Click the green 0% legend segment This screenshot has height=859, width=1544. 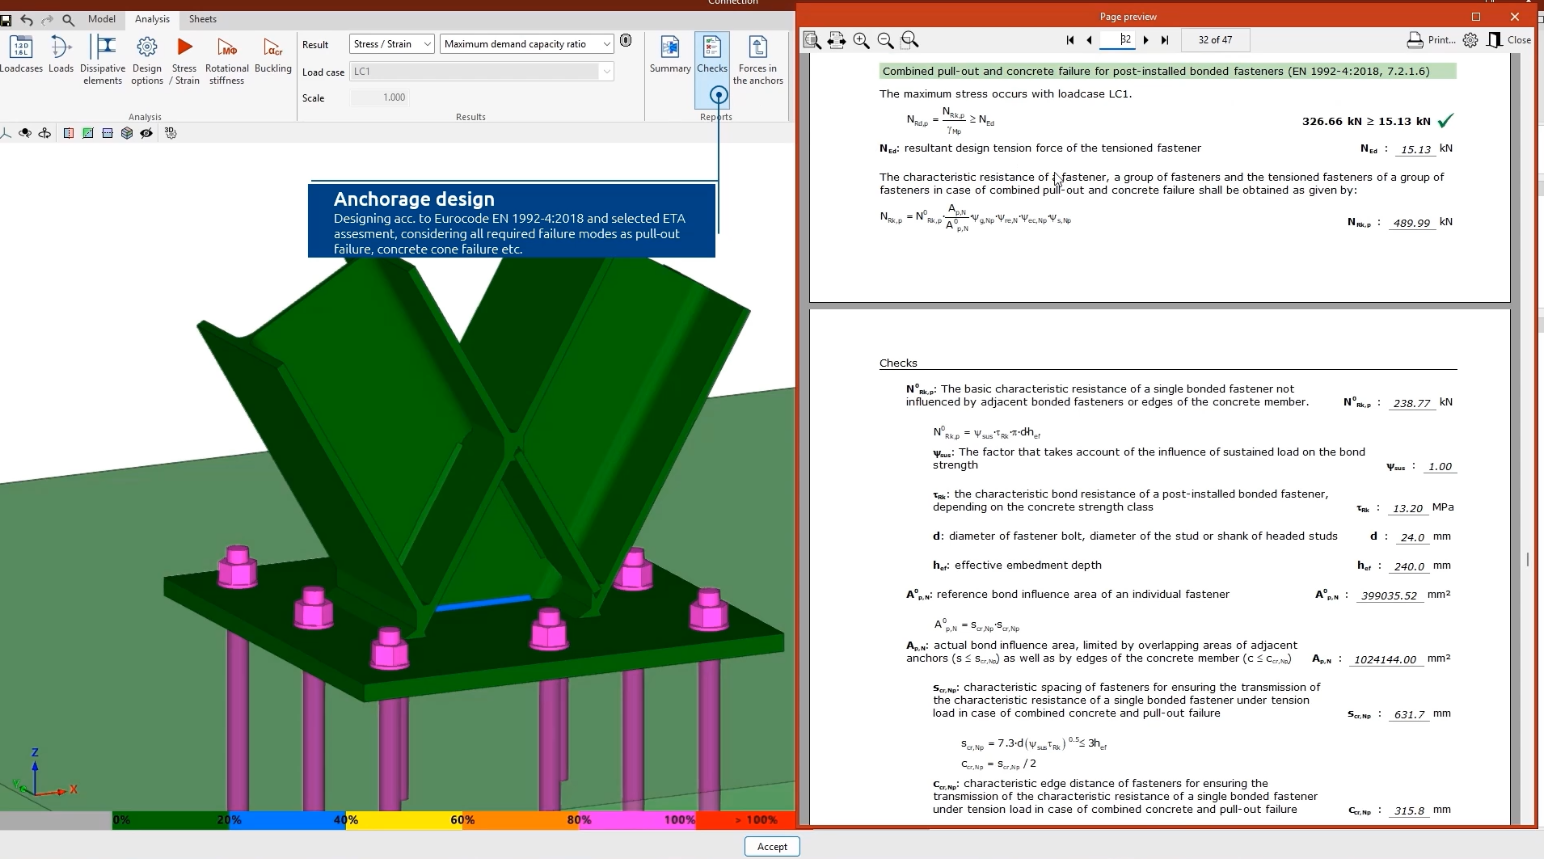click(170, 820)
